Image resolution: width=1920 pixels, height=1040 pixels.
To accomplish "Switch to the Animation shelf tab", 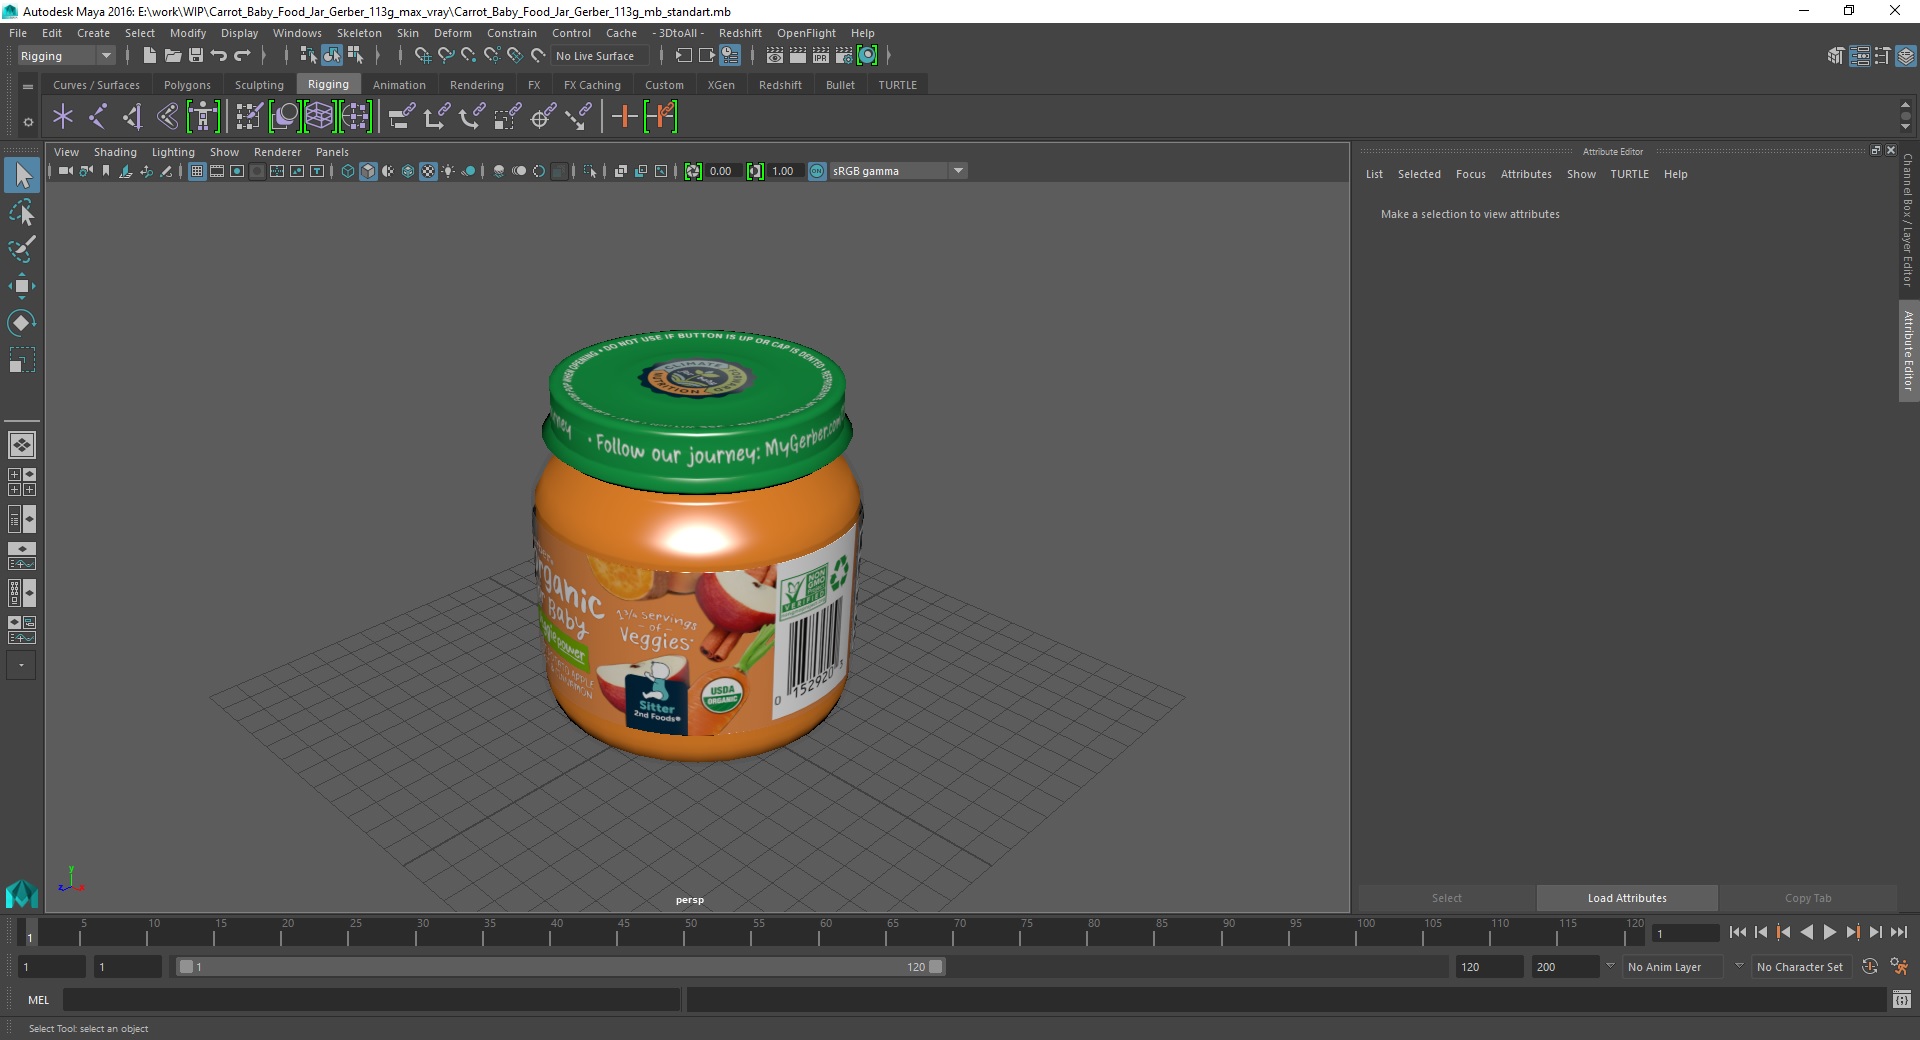I will pyautogui.click(x=399, y=85).
